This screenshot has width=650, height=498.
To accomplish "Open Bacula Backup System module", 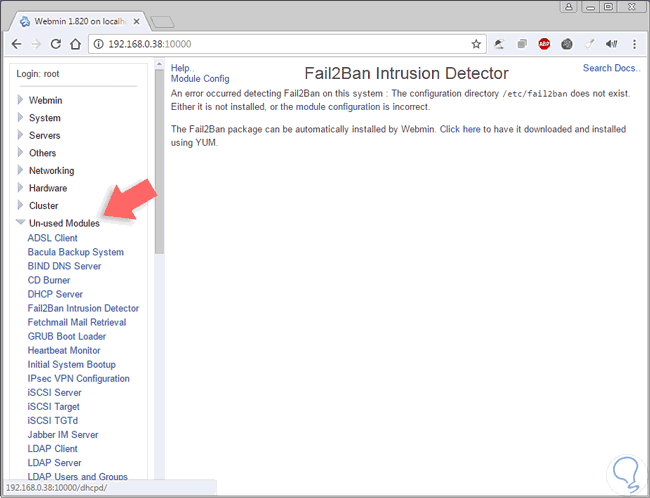I will (x=75, y=252).
